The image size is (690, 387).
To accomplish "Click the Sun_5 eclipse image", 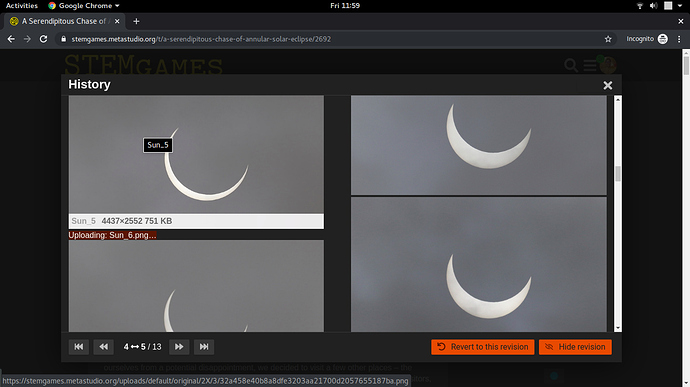I will coord(196,155).
